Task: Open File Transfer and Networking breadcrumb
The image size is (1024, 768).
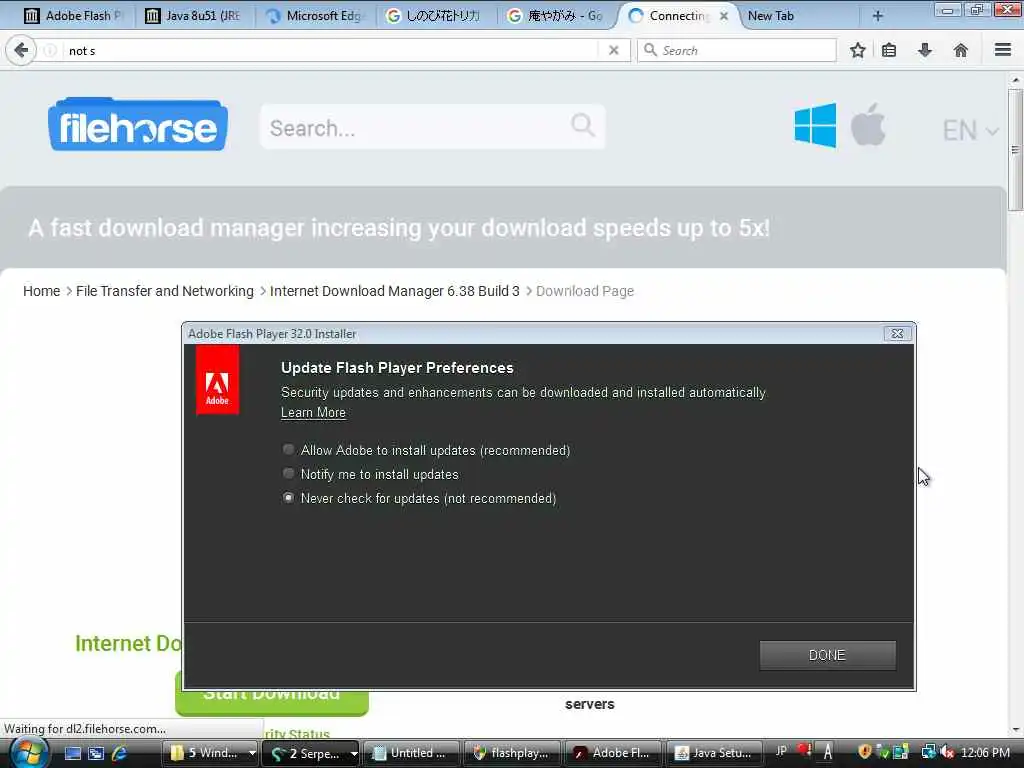Action: pos(165,291)
